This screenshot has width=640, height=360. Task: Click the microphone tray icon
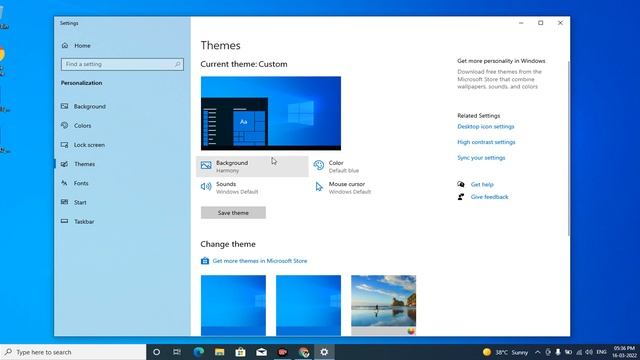click(x=558, y=352)
